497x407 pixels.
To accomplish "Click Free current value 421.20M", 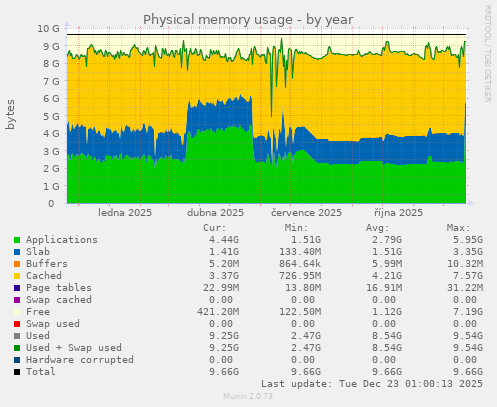I will point(218,312).
